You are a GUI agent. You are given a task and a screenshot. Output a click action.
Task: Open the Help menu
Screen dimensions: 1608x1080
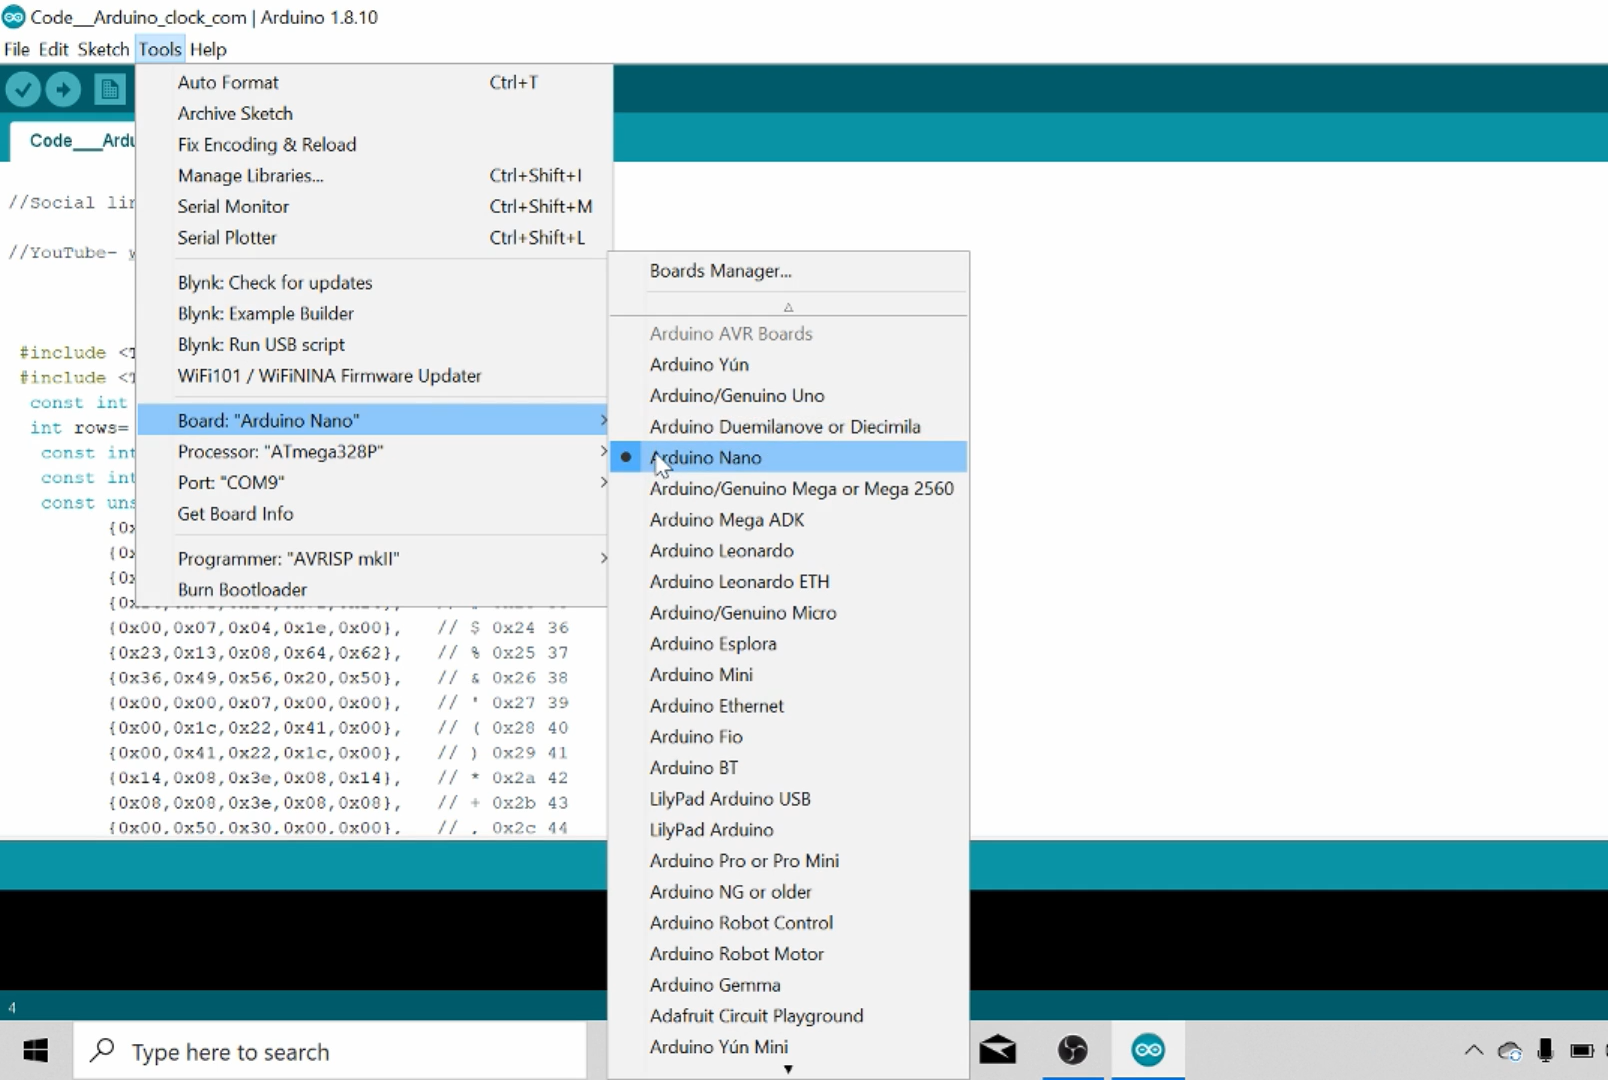pos(207,49)
